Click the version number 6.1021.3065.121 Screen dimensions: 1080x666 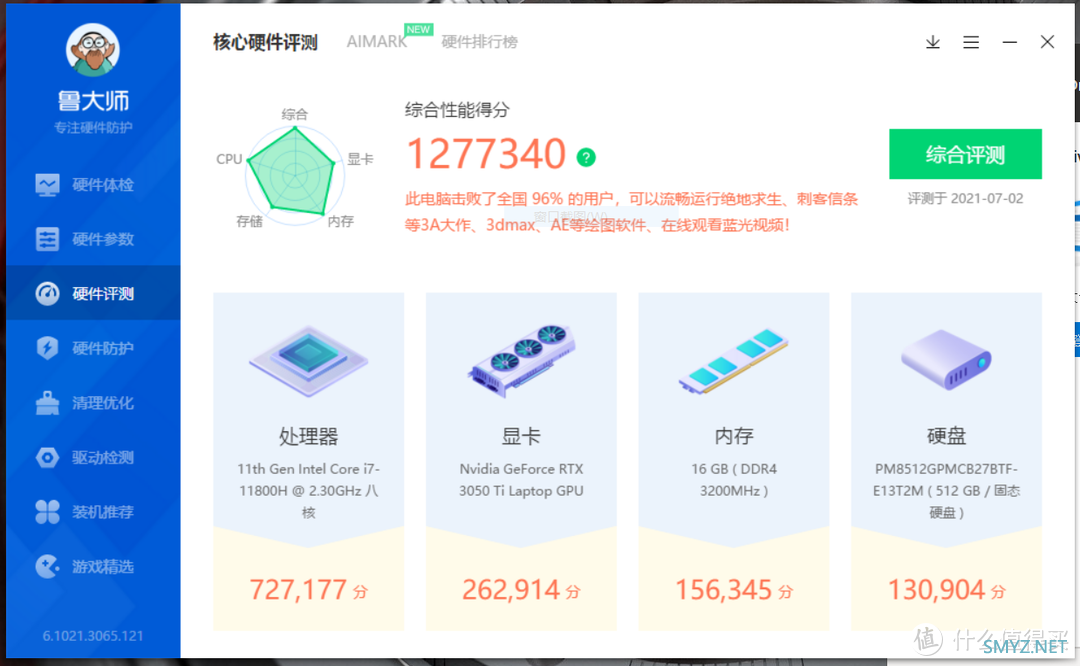(93, 636)
